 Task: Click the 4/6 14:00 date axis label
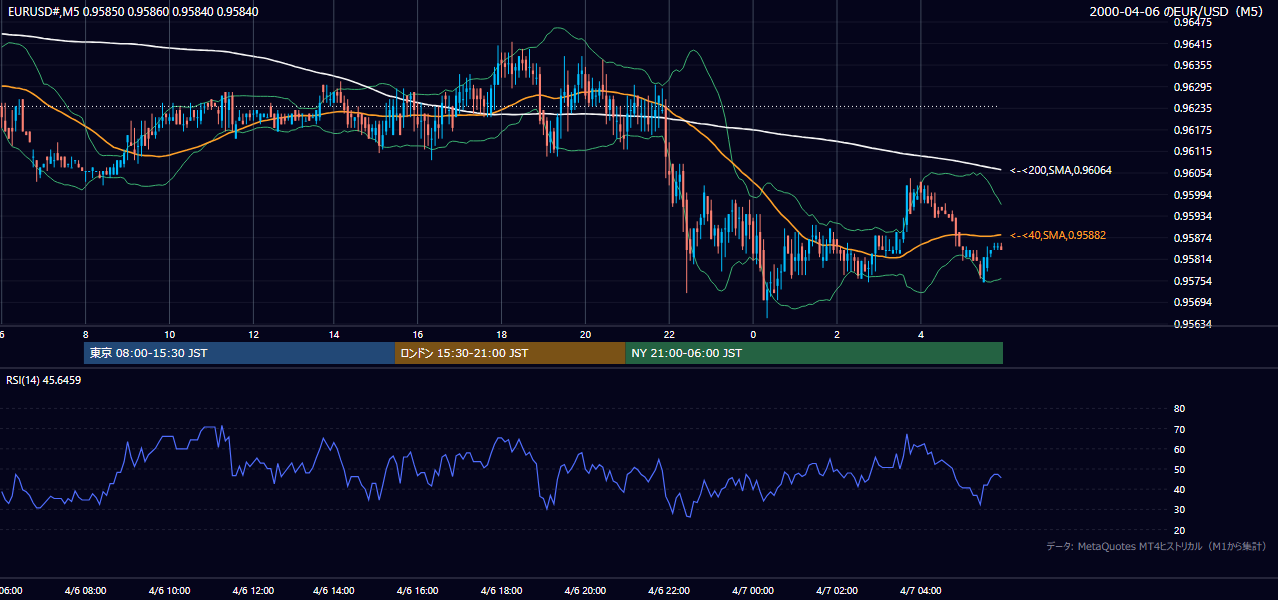pos(335,590)
